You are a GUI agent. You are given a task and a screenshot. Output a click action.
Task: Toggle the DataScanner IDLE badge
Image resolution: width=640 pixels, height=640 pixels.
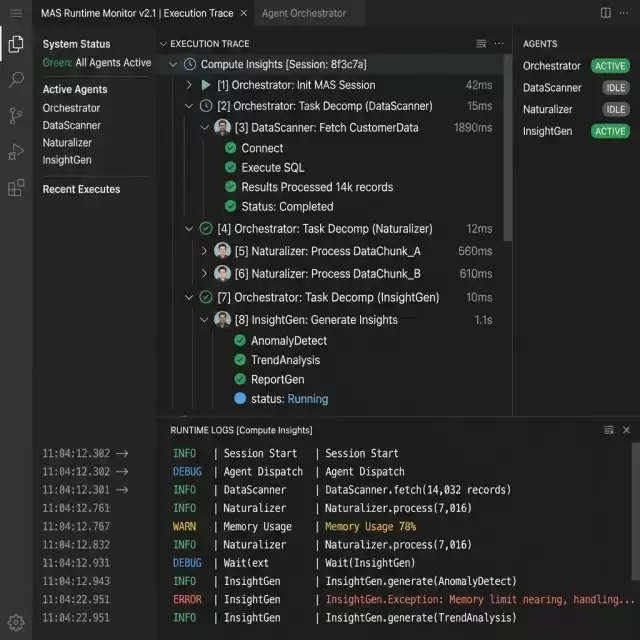[x=616, y=88]
